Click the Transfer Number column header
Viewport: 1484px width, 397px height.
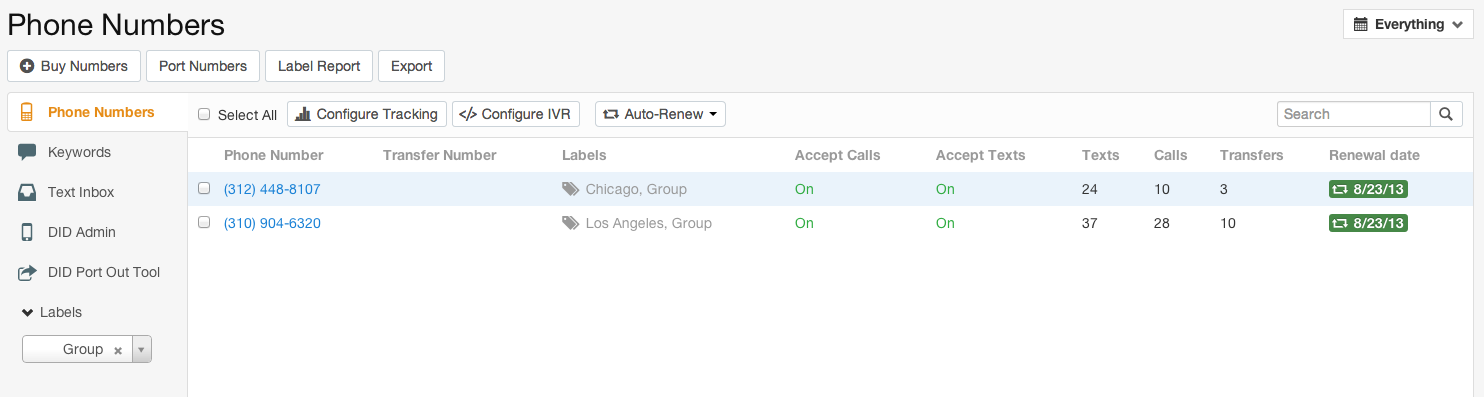[440, 155]
